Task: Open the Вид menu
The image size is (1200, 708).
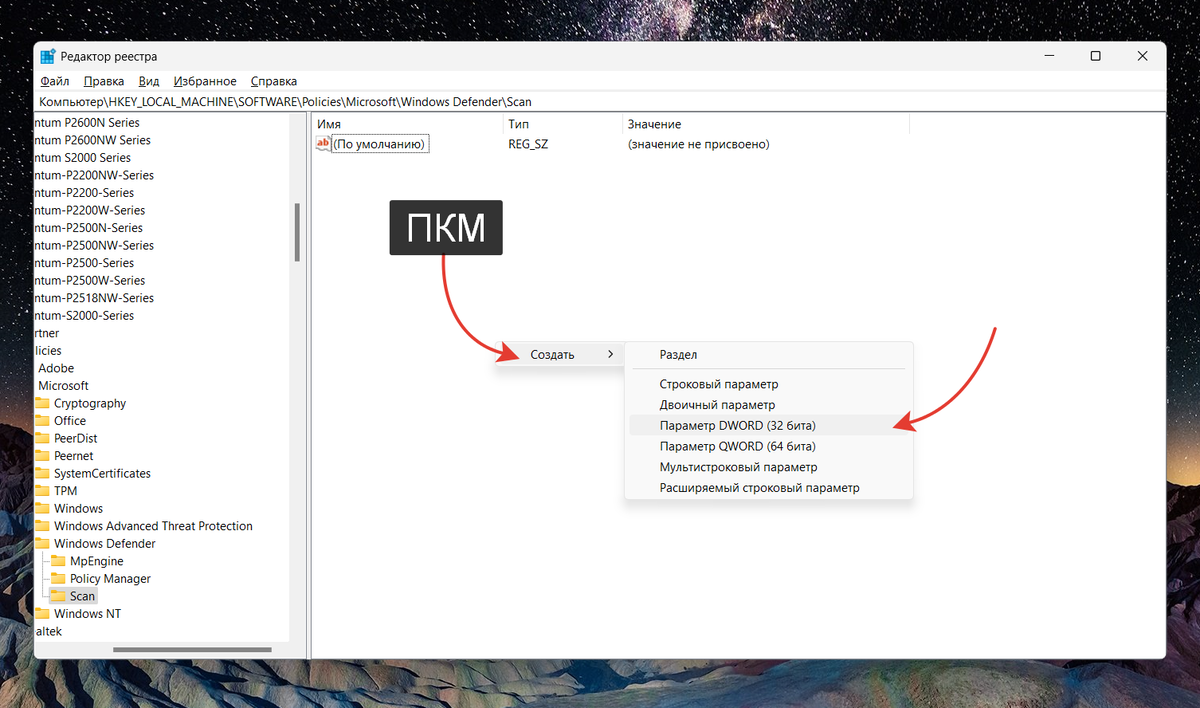Action: [x=149, y=81]
